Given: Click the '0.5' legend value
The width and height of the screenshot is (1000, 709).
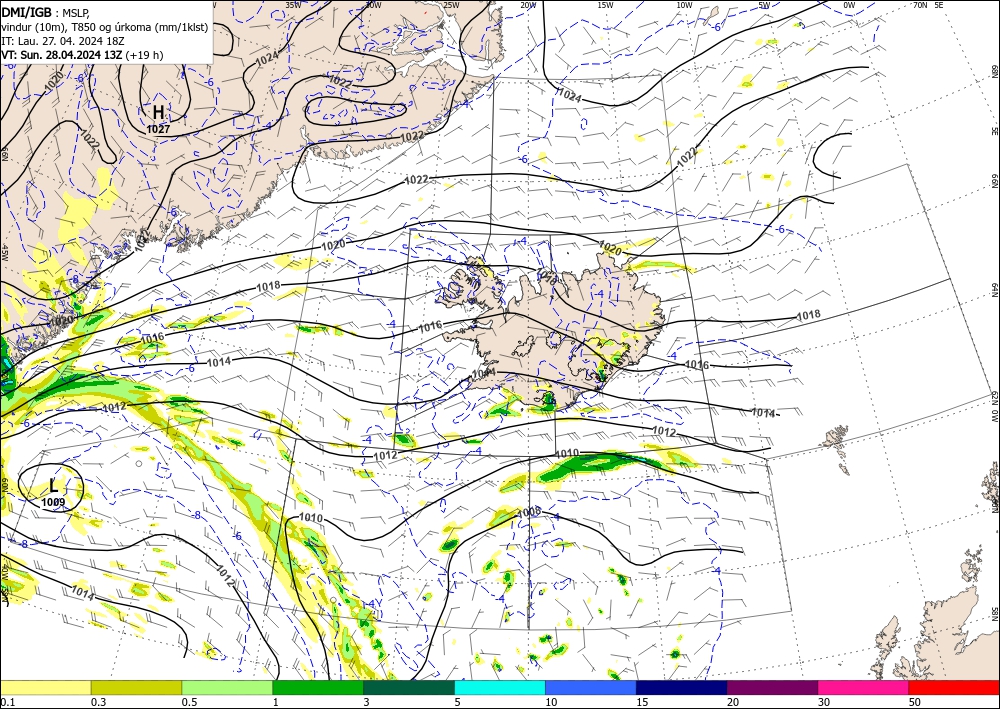Looking at the screenshot, I should pyautogui.click(x=189, y=702).
